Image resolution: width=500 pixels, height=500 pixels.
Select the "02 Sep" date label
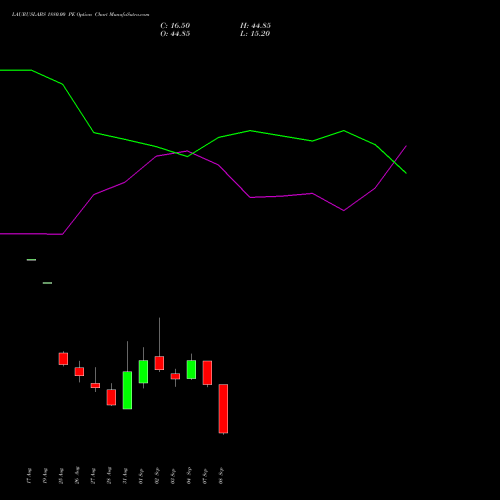pos(157,476)
